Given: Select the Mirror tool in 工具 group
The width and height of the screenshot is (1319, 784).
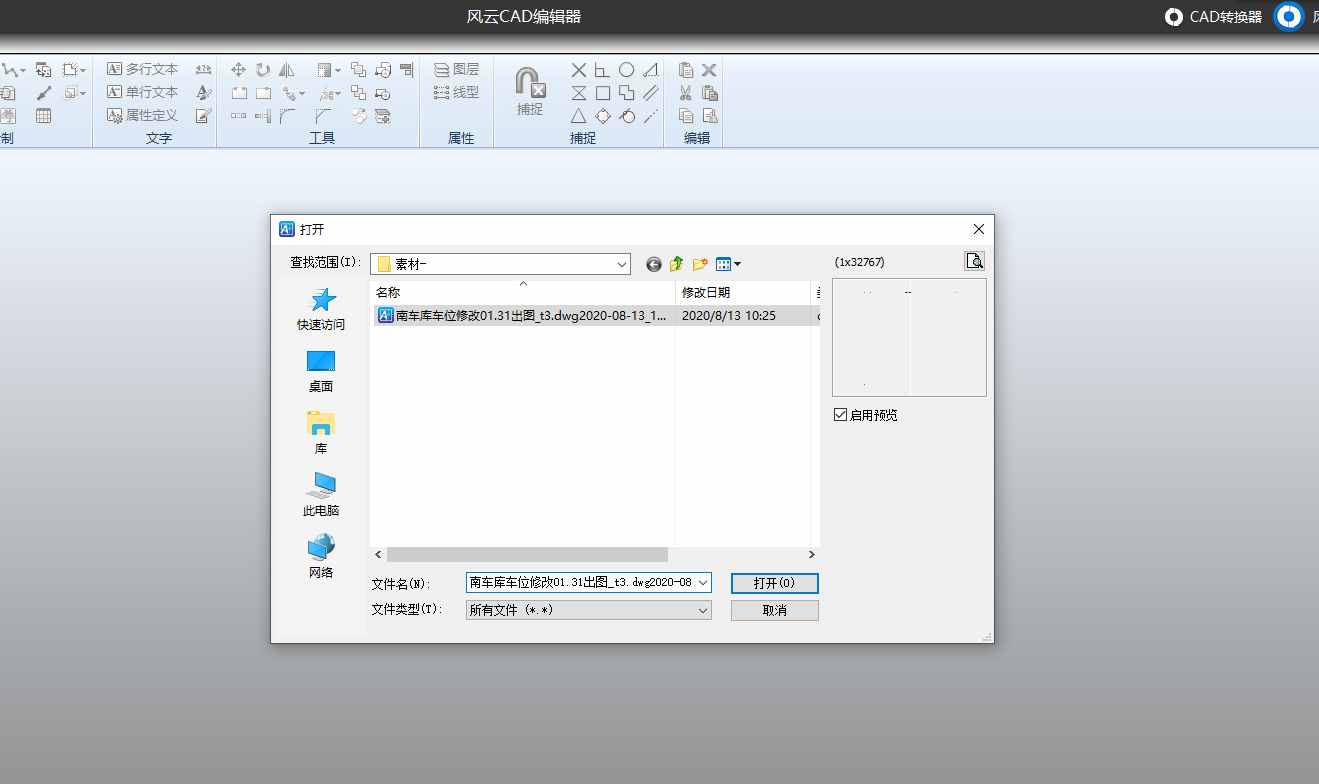Looking at the screenshot, I should point(287,69).
